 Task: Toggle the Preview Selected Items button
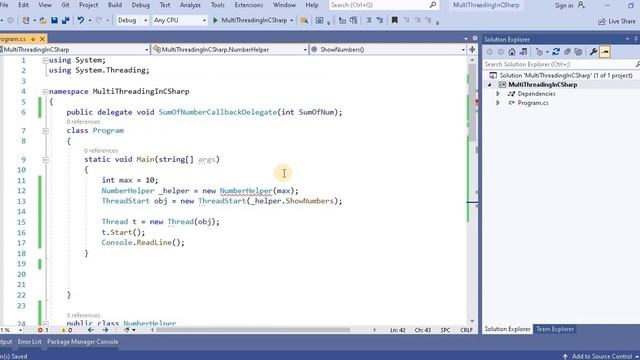(x=605, y=52)
